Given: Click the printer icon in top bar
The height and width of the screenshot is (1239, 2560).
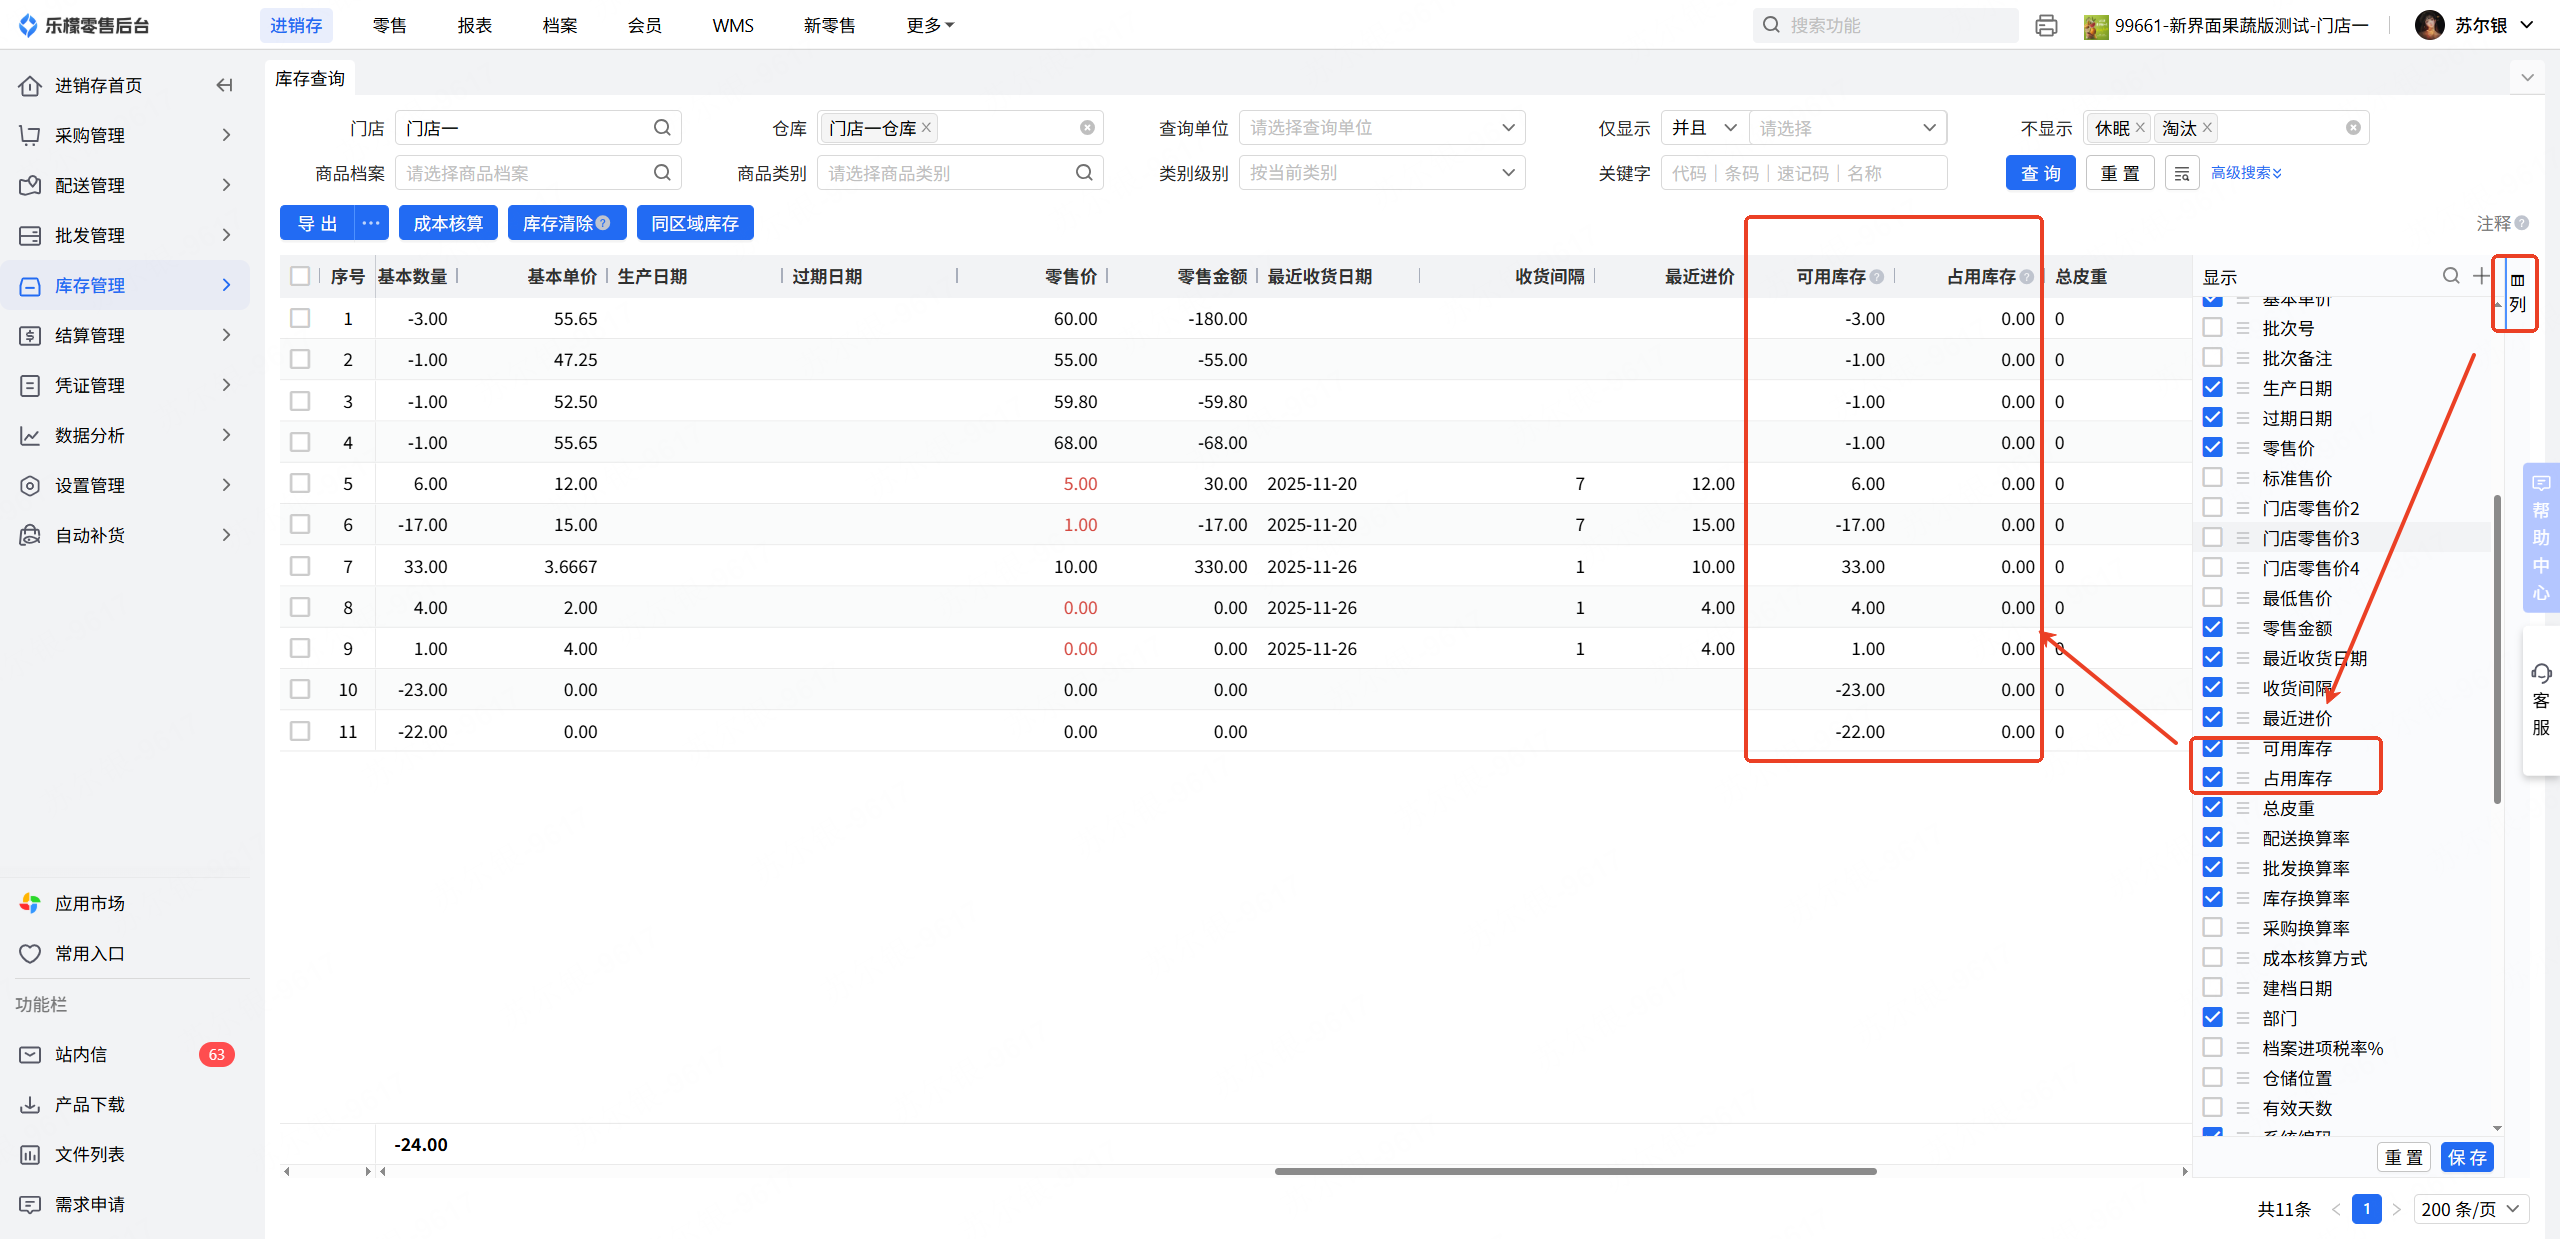Looking at the screenshot, I should pyautogui.click(x=2046, y=26).
